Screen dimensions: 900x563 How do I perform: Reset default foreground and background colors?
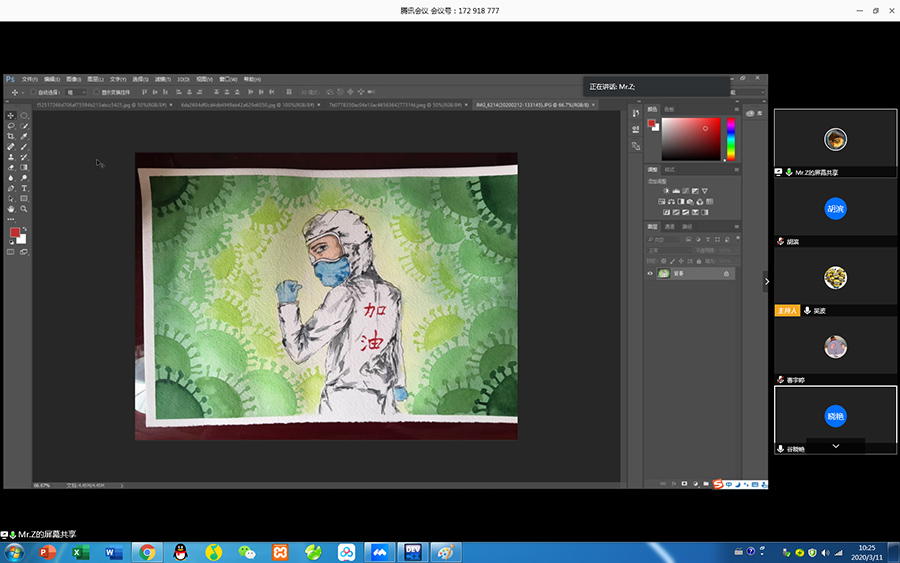click(11, 242)
